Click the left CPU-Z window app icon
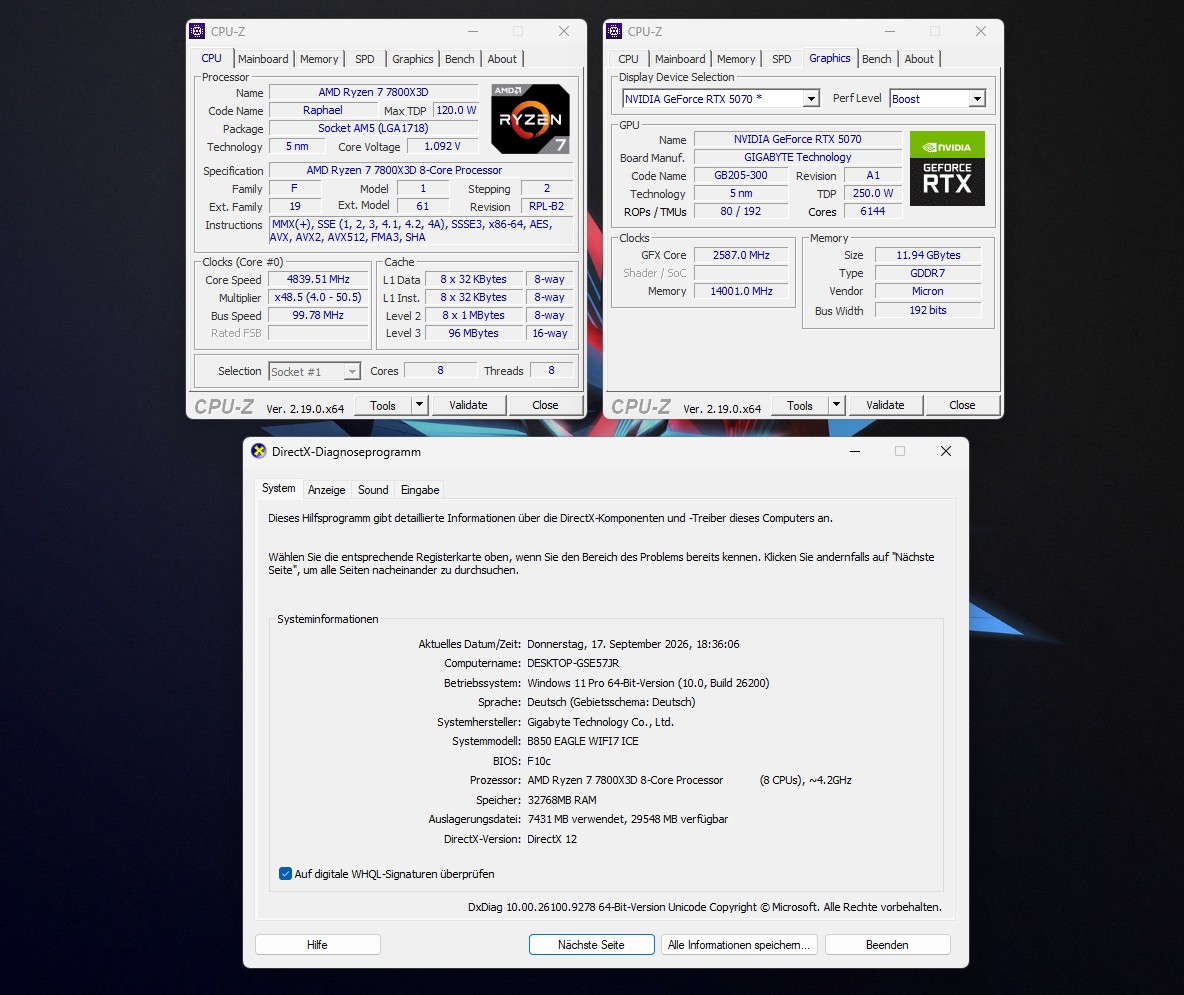Viewport: 1184px width, 995px height. pos(197,31)
